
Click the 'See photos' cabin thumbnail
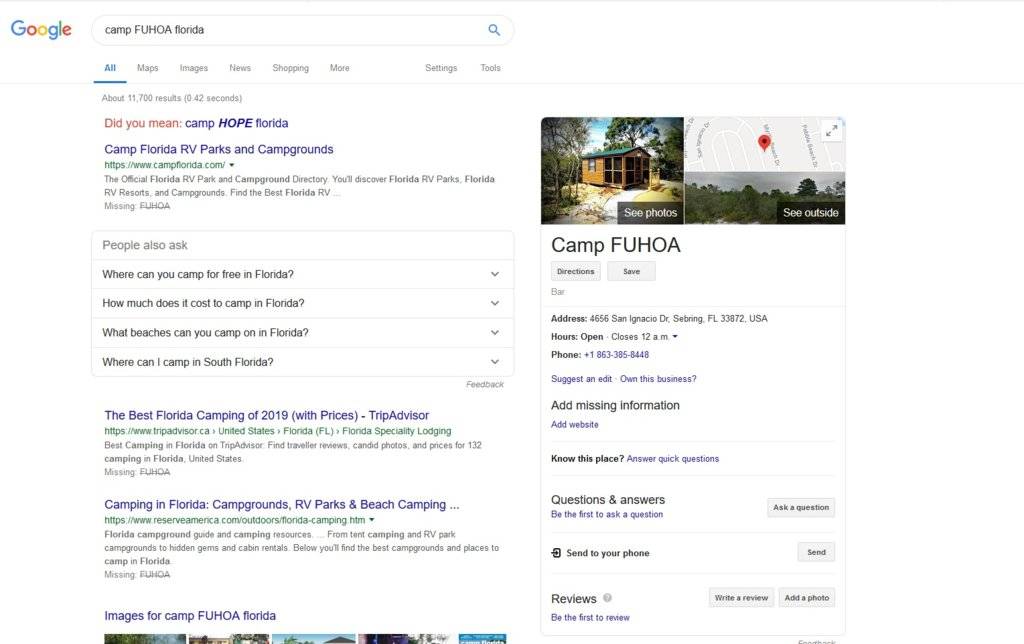612,171
